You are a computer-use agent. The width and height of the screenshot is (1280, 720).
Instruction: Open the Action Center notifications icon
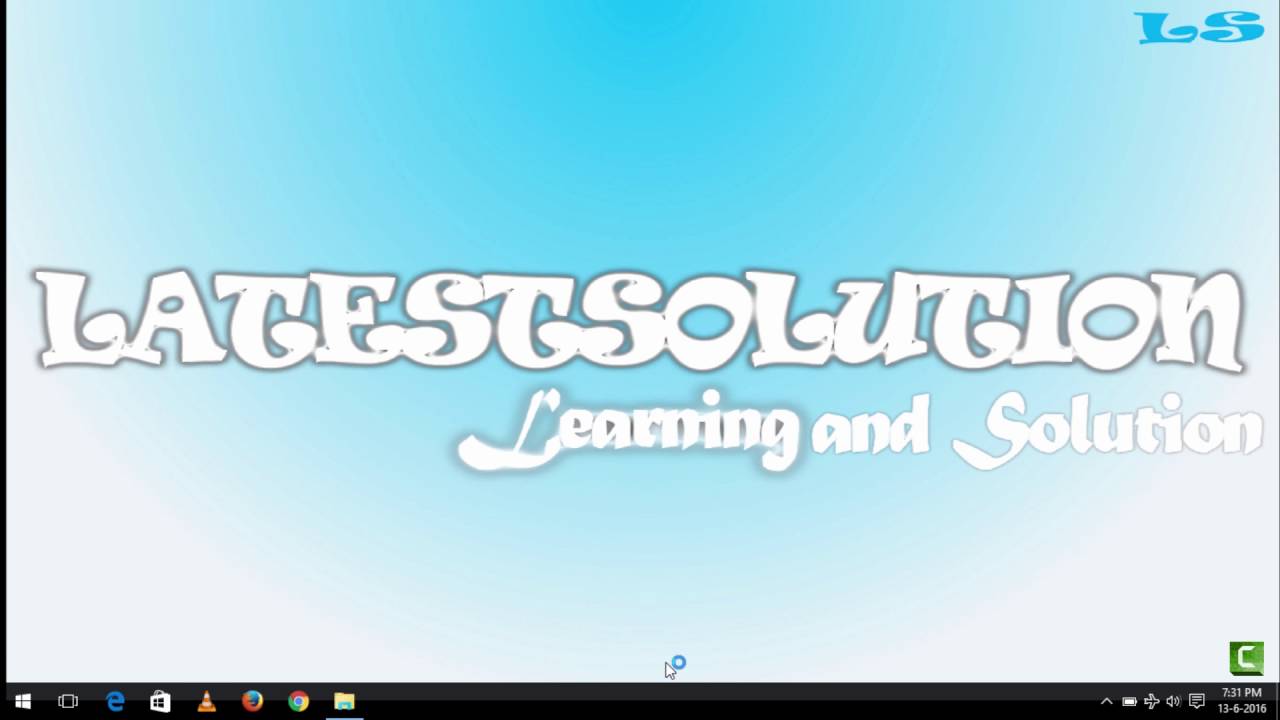tap(1196, 702)
